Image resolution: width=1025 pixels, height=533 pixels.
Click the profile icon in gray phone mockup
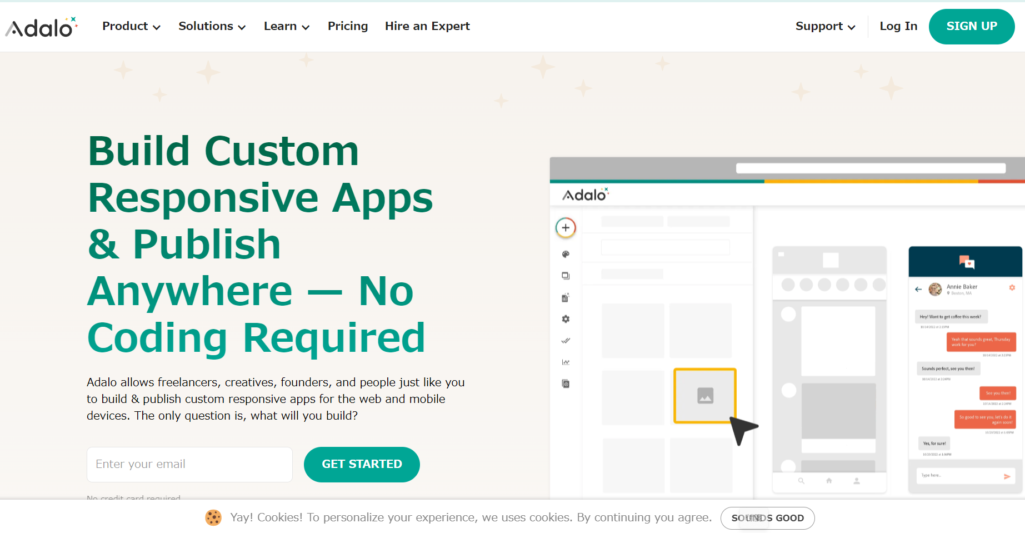(x=856, y=481)
